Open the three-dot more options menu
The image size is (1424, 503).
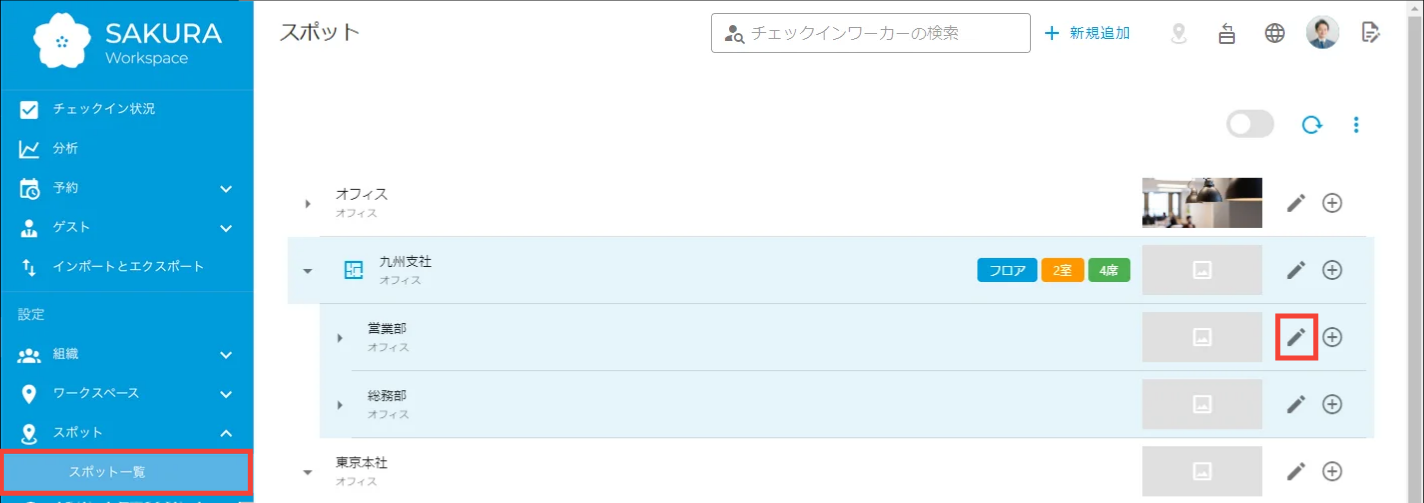coord(1356,125)
